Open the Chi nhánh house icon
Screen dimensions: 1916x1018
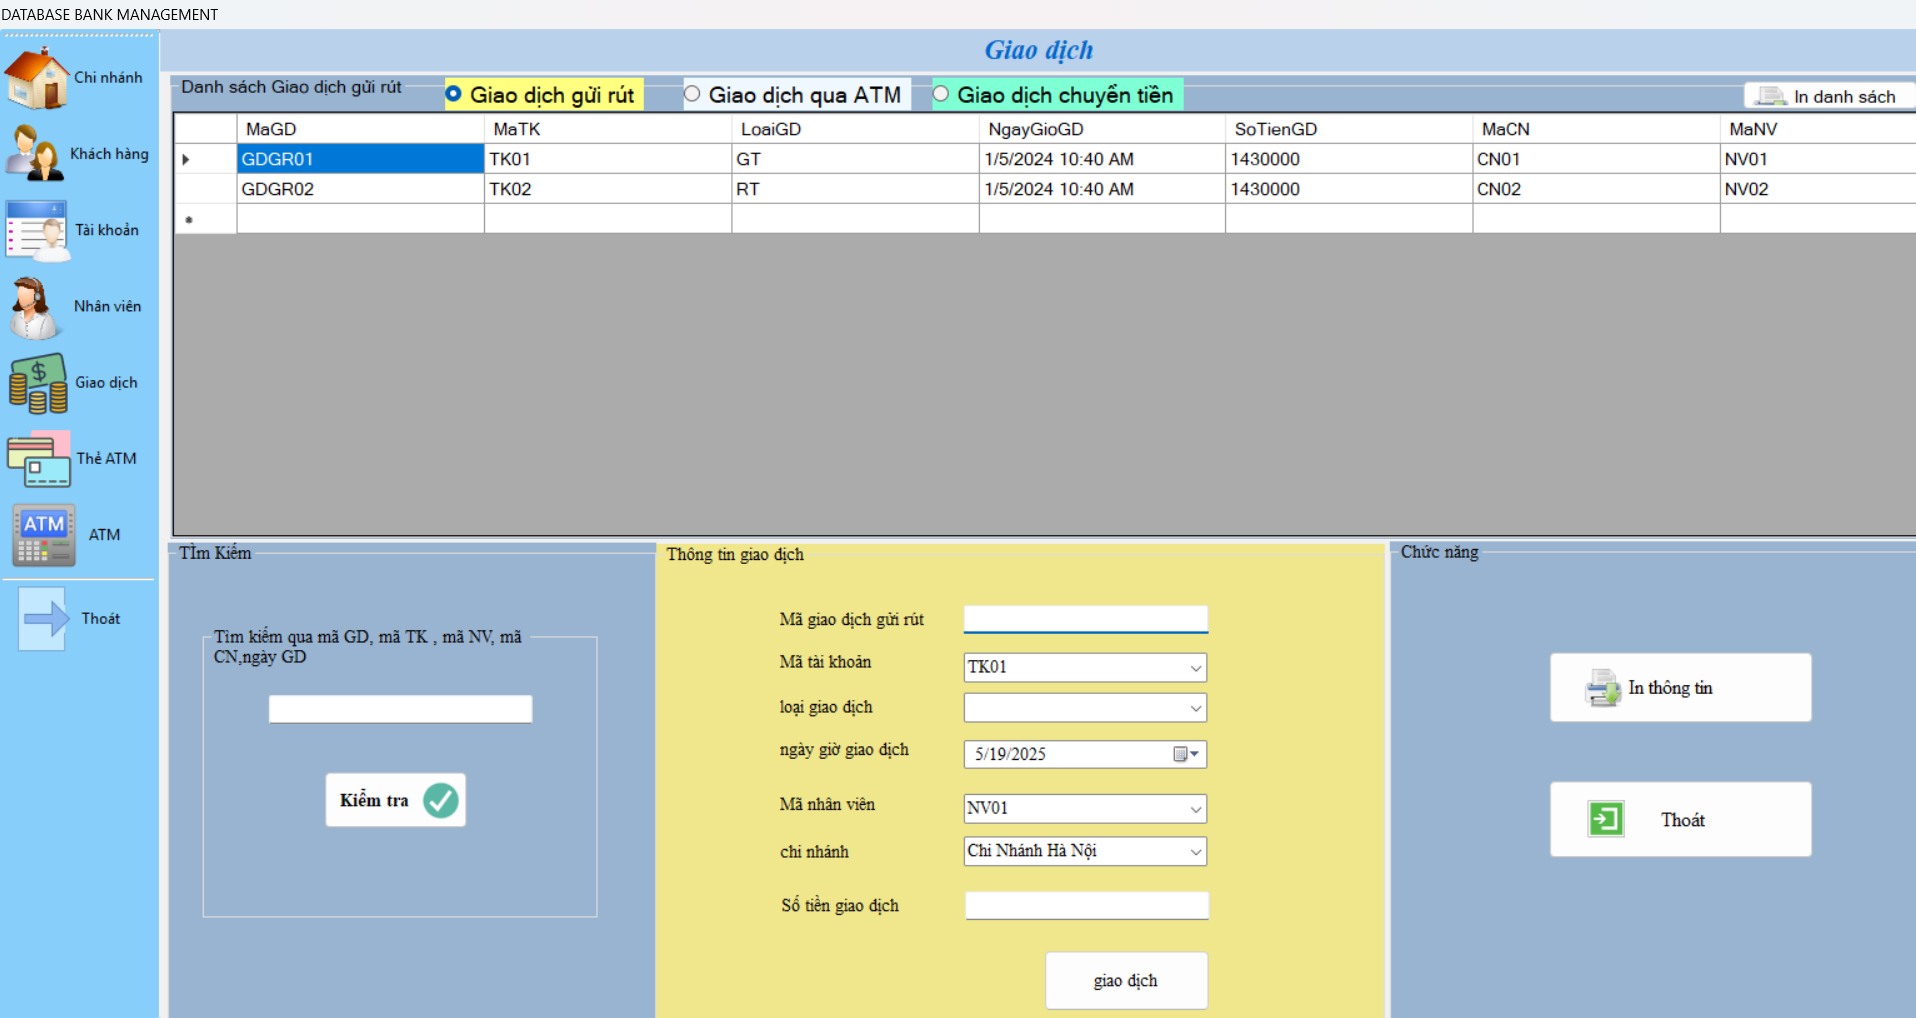click(x=37, y=78)
